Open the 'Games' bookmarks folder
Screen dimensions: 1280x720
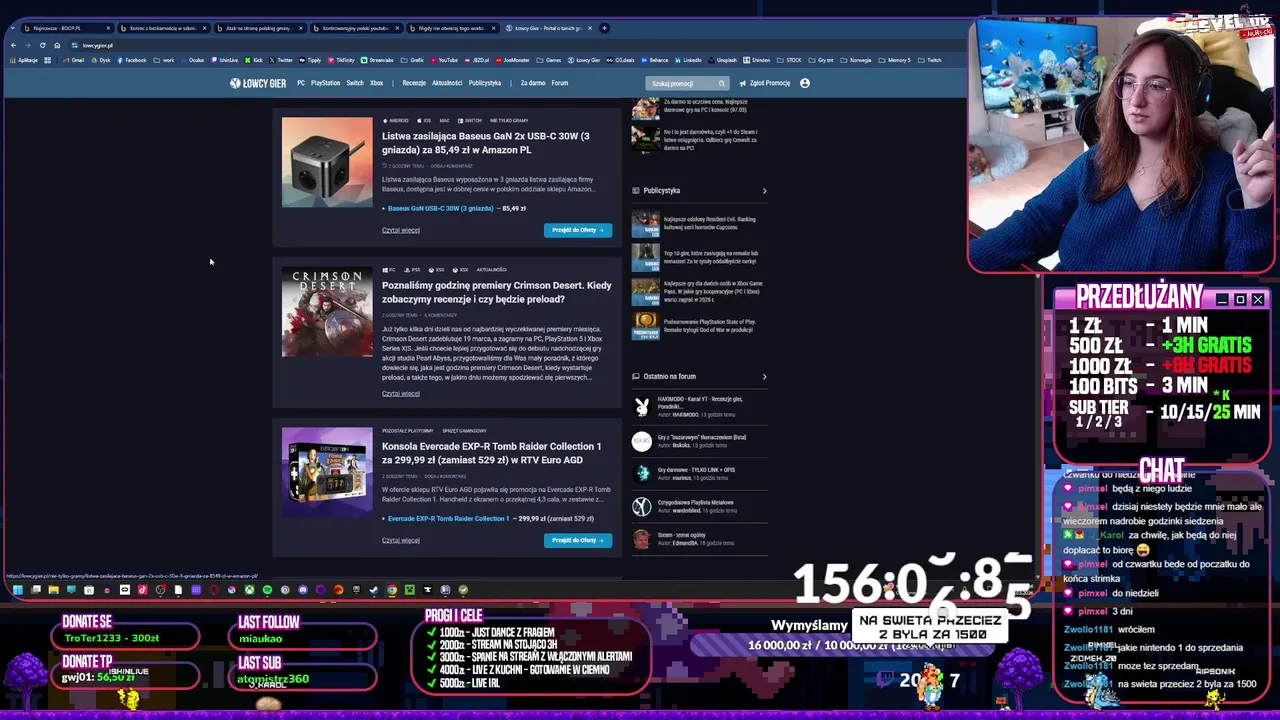tap(549, 60)
